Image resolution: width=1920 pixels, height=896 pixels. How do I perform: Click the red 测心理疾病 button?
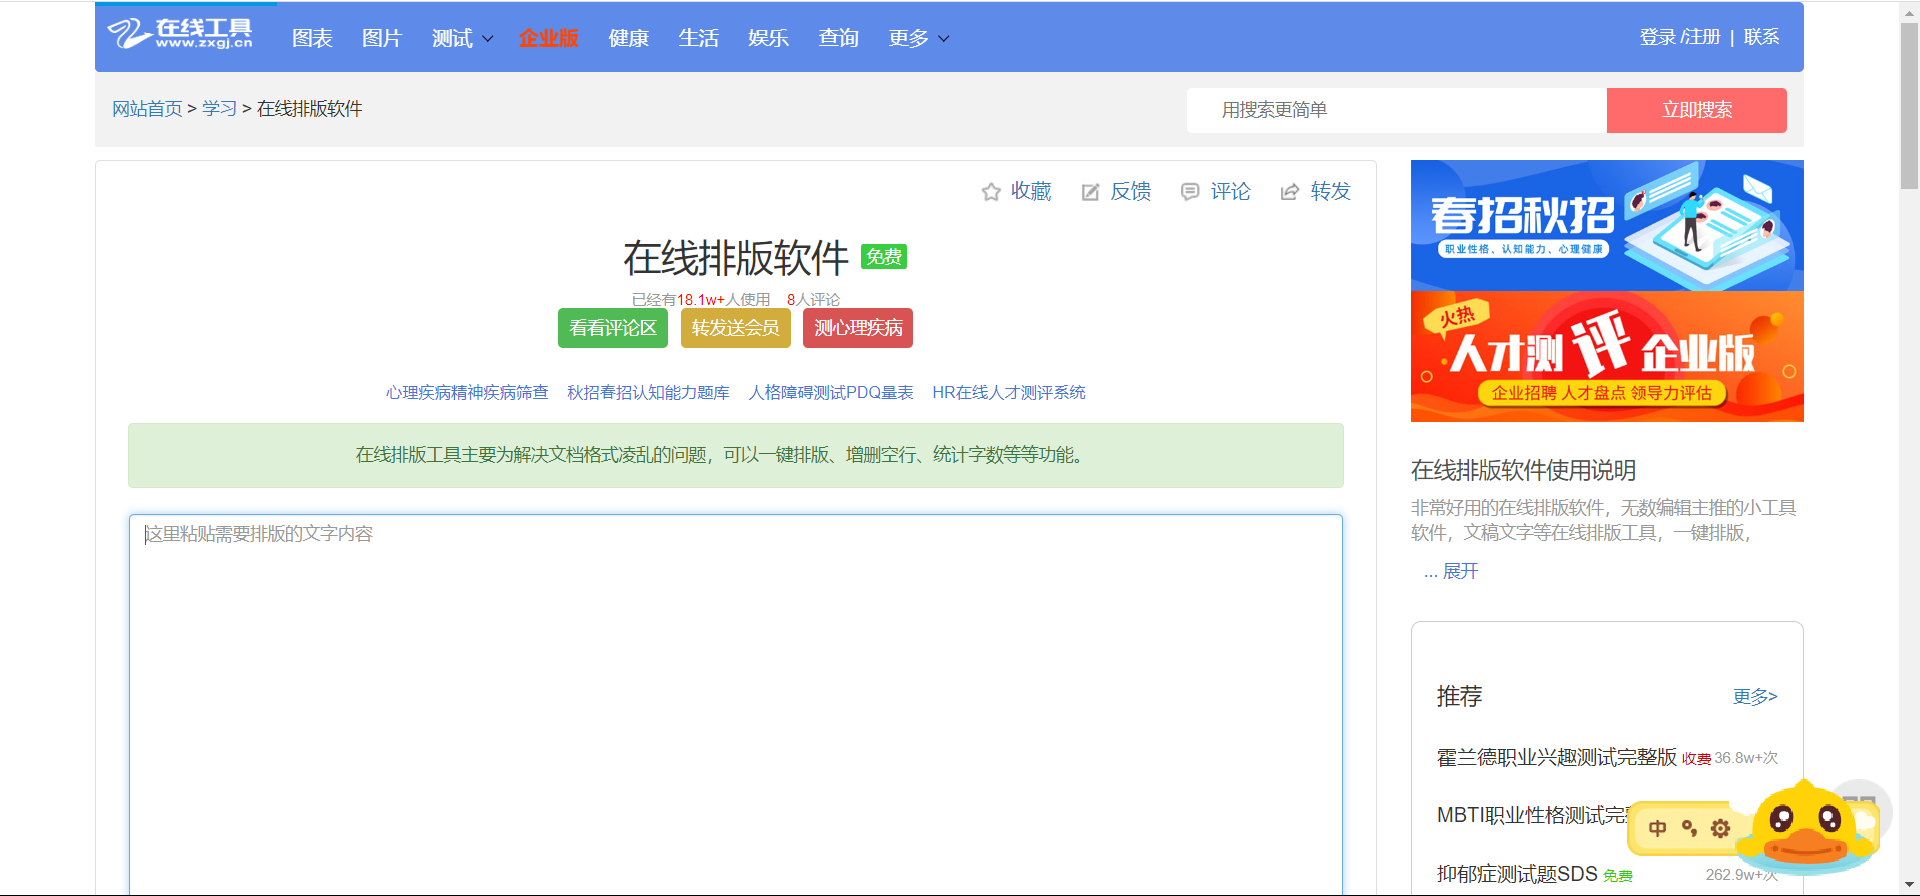(858, 328)
